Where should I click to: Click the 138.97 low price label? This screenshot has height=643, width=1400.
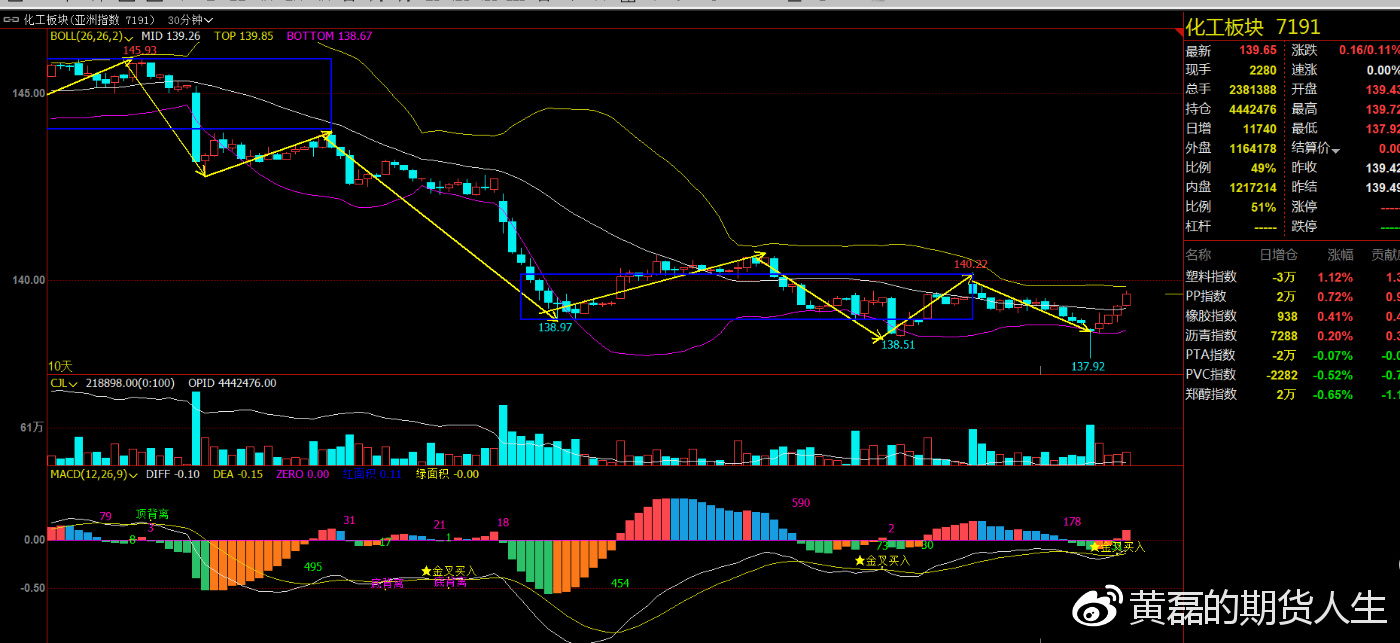pos(555,327)
